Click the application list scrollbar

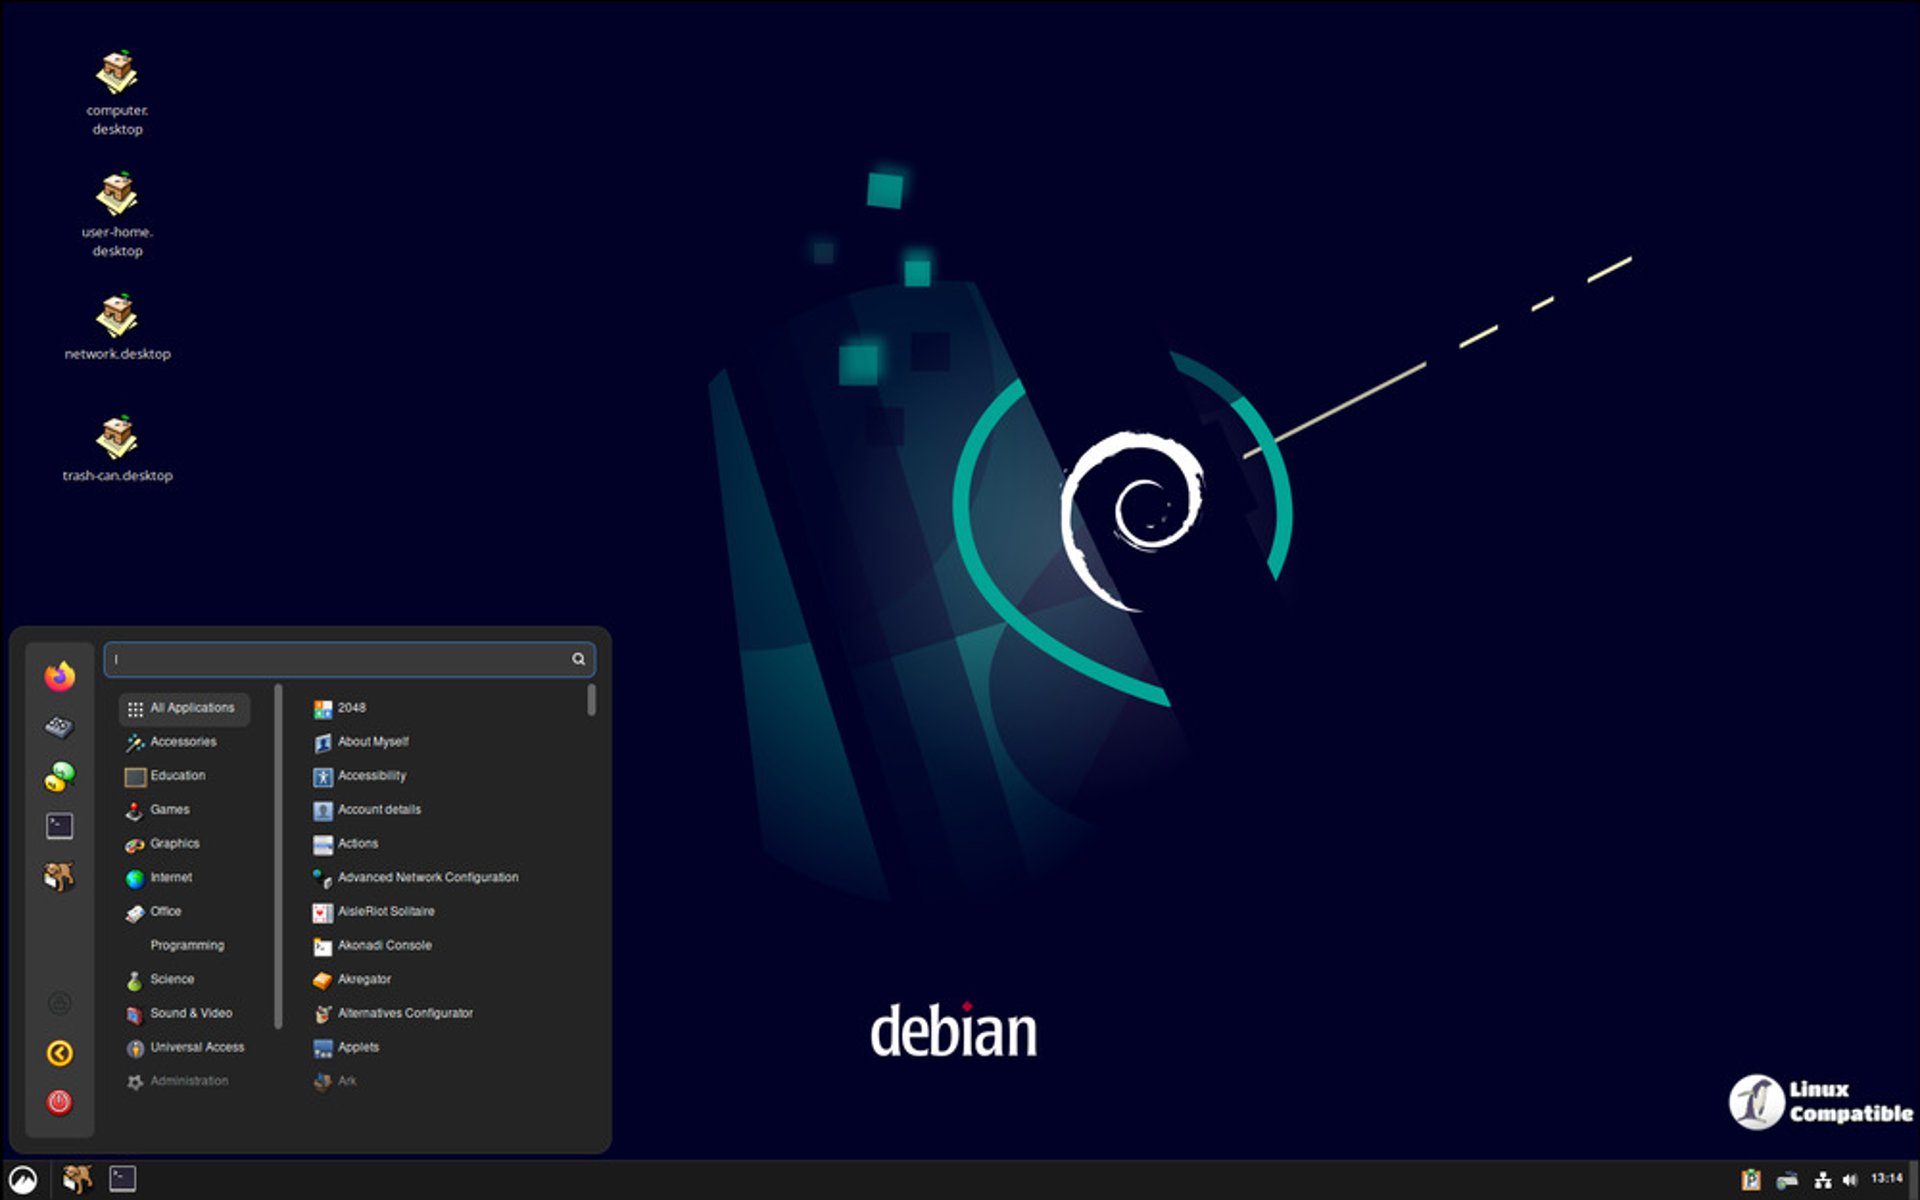click(x=592, y=700)
